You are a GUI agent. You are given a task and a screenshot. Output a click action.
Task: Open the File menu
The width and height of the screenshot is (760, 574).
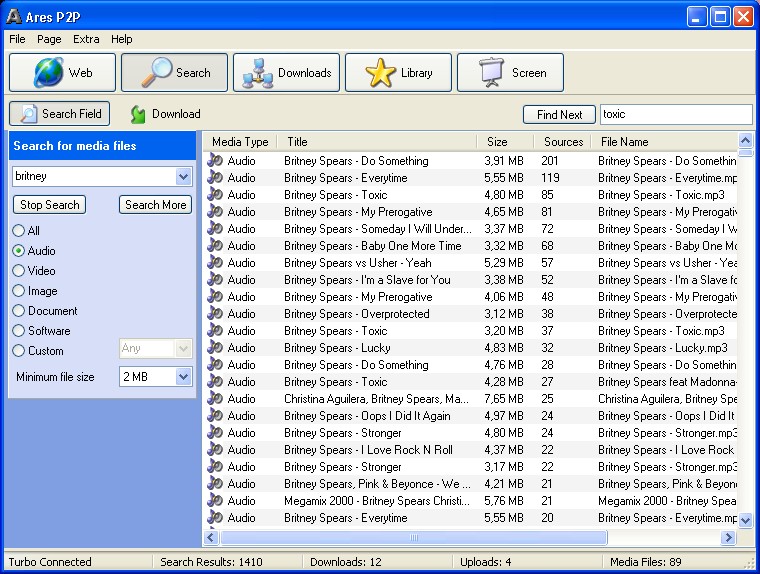pyautogui.click(x=17, y=39)
